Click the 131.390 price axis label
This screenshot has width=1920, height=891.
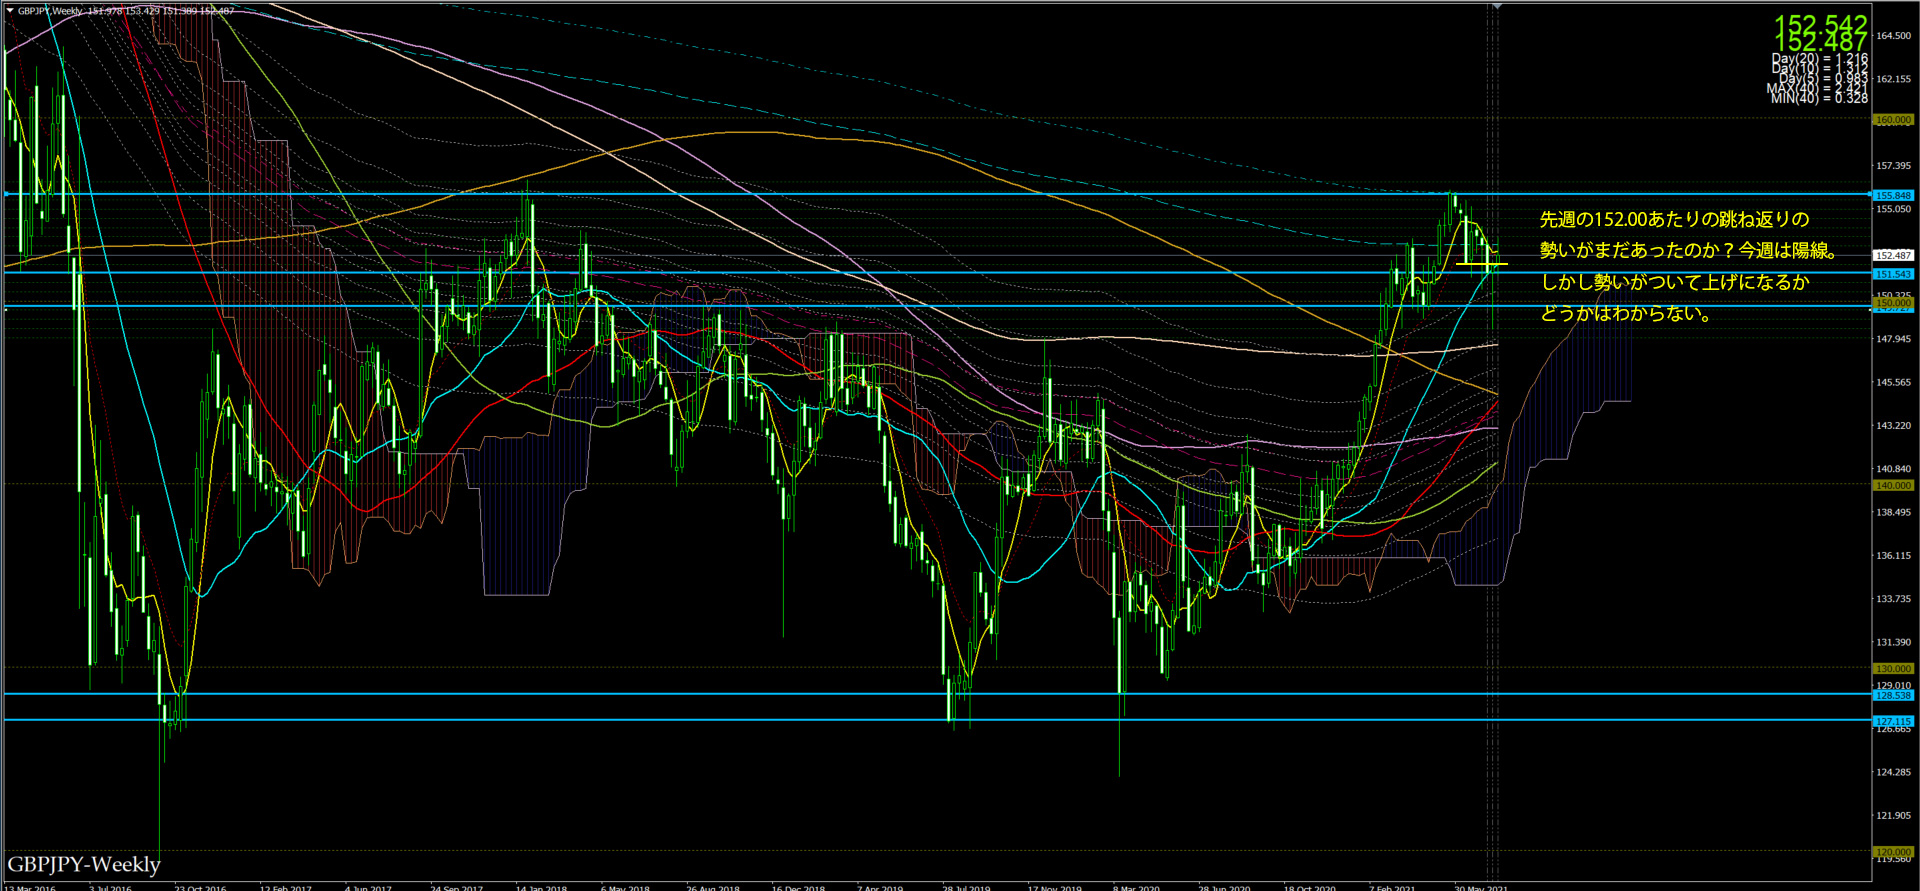coord(1893,642)
